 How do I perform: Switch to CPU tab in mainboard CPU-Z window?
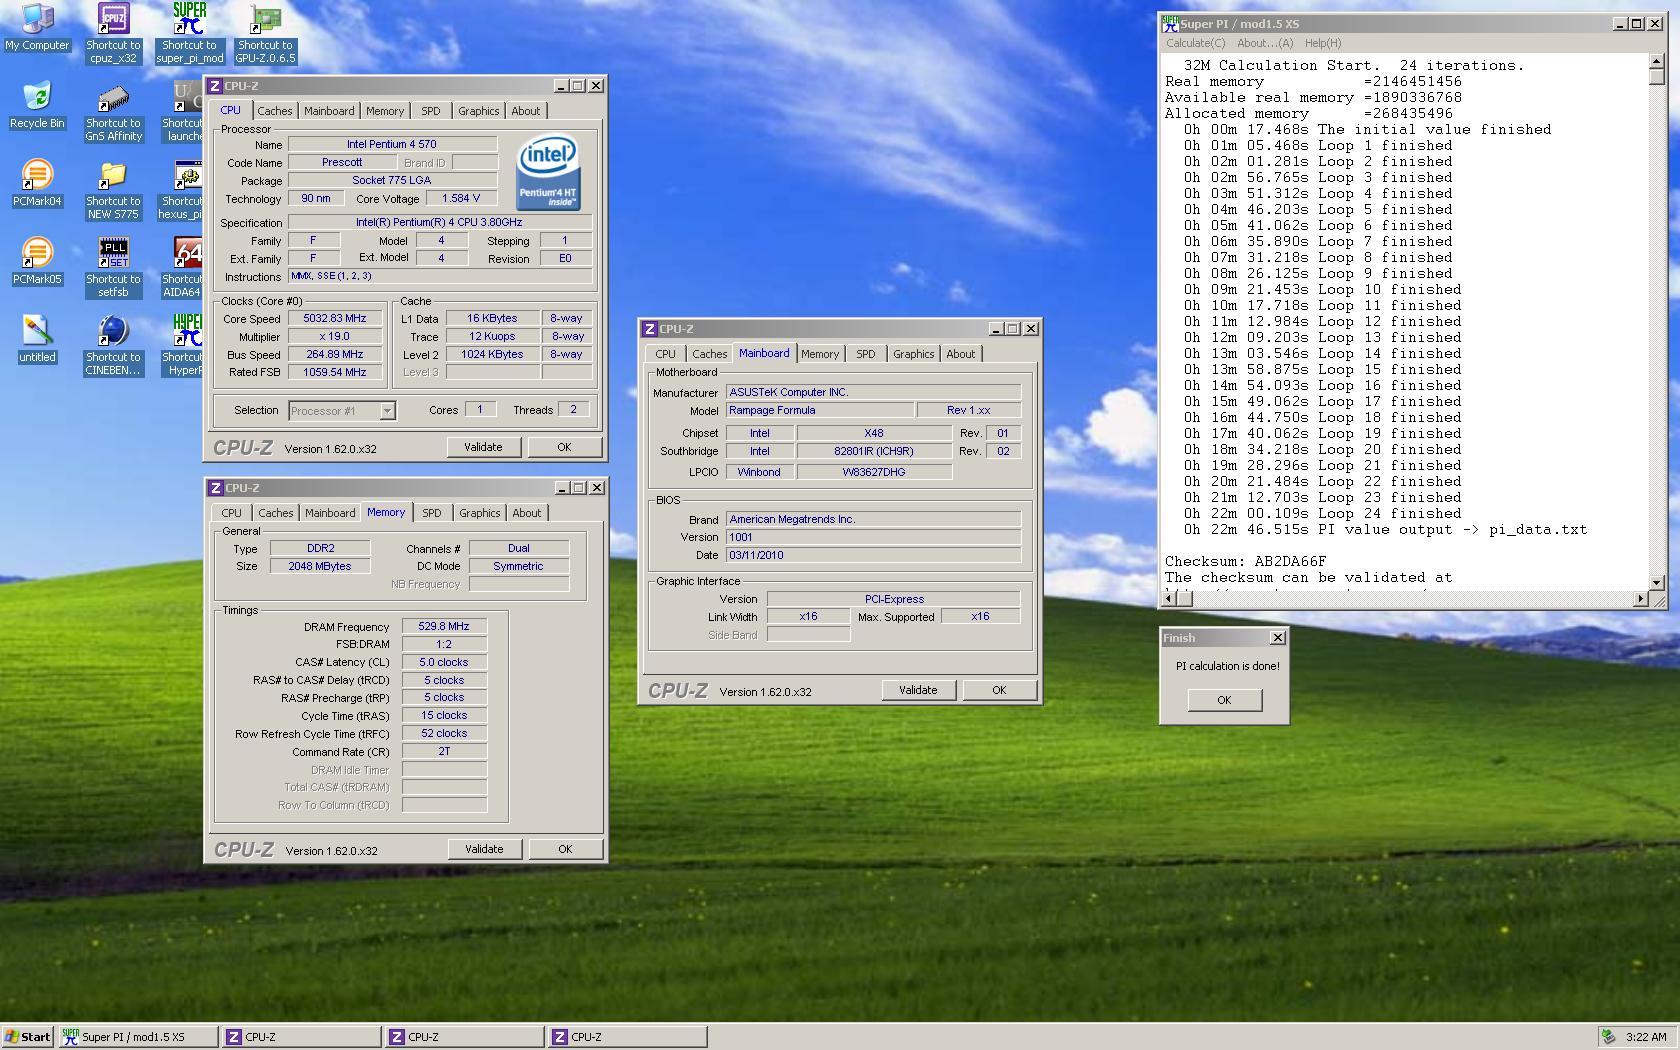(x=665, y=354)
